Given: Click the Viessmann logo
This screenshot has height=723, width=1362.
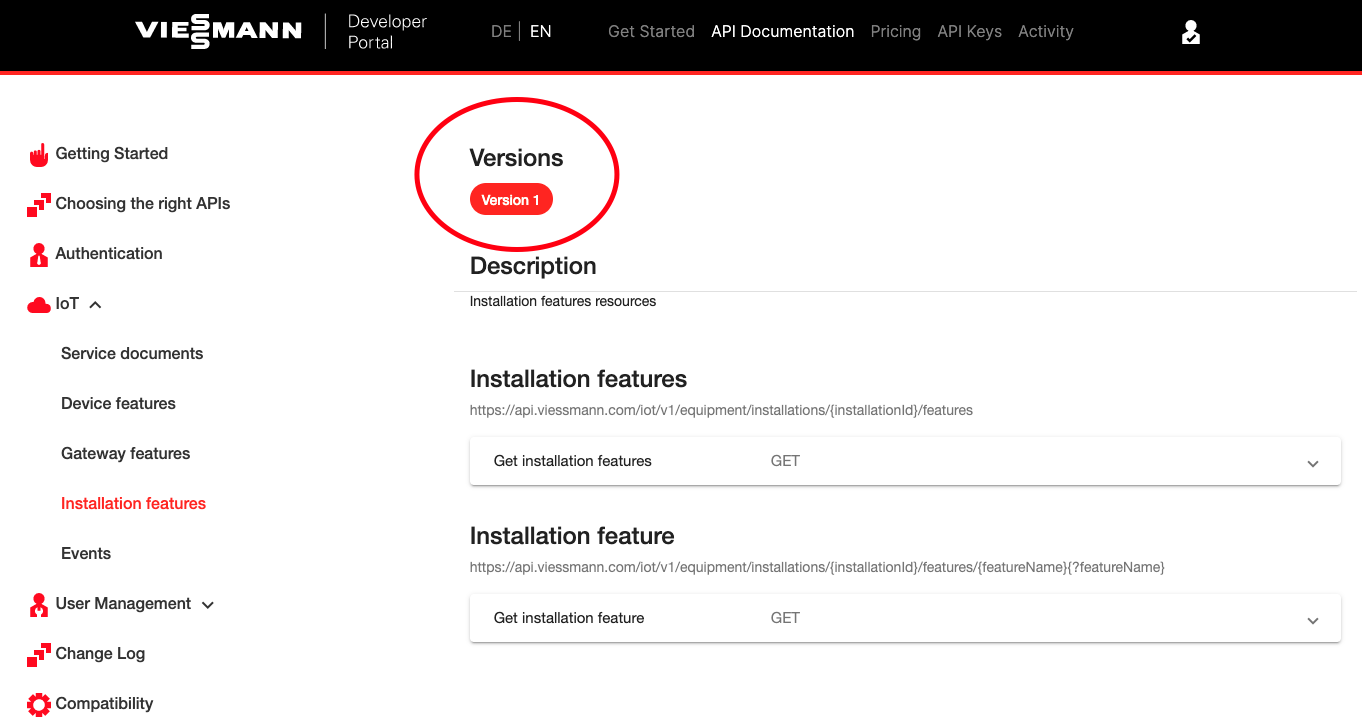Looking at the screenshot, I should coord(218,31).
